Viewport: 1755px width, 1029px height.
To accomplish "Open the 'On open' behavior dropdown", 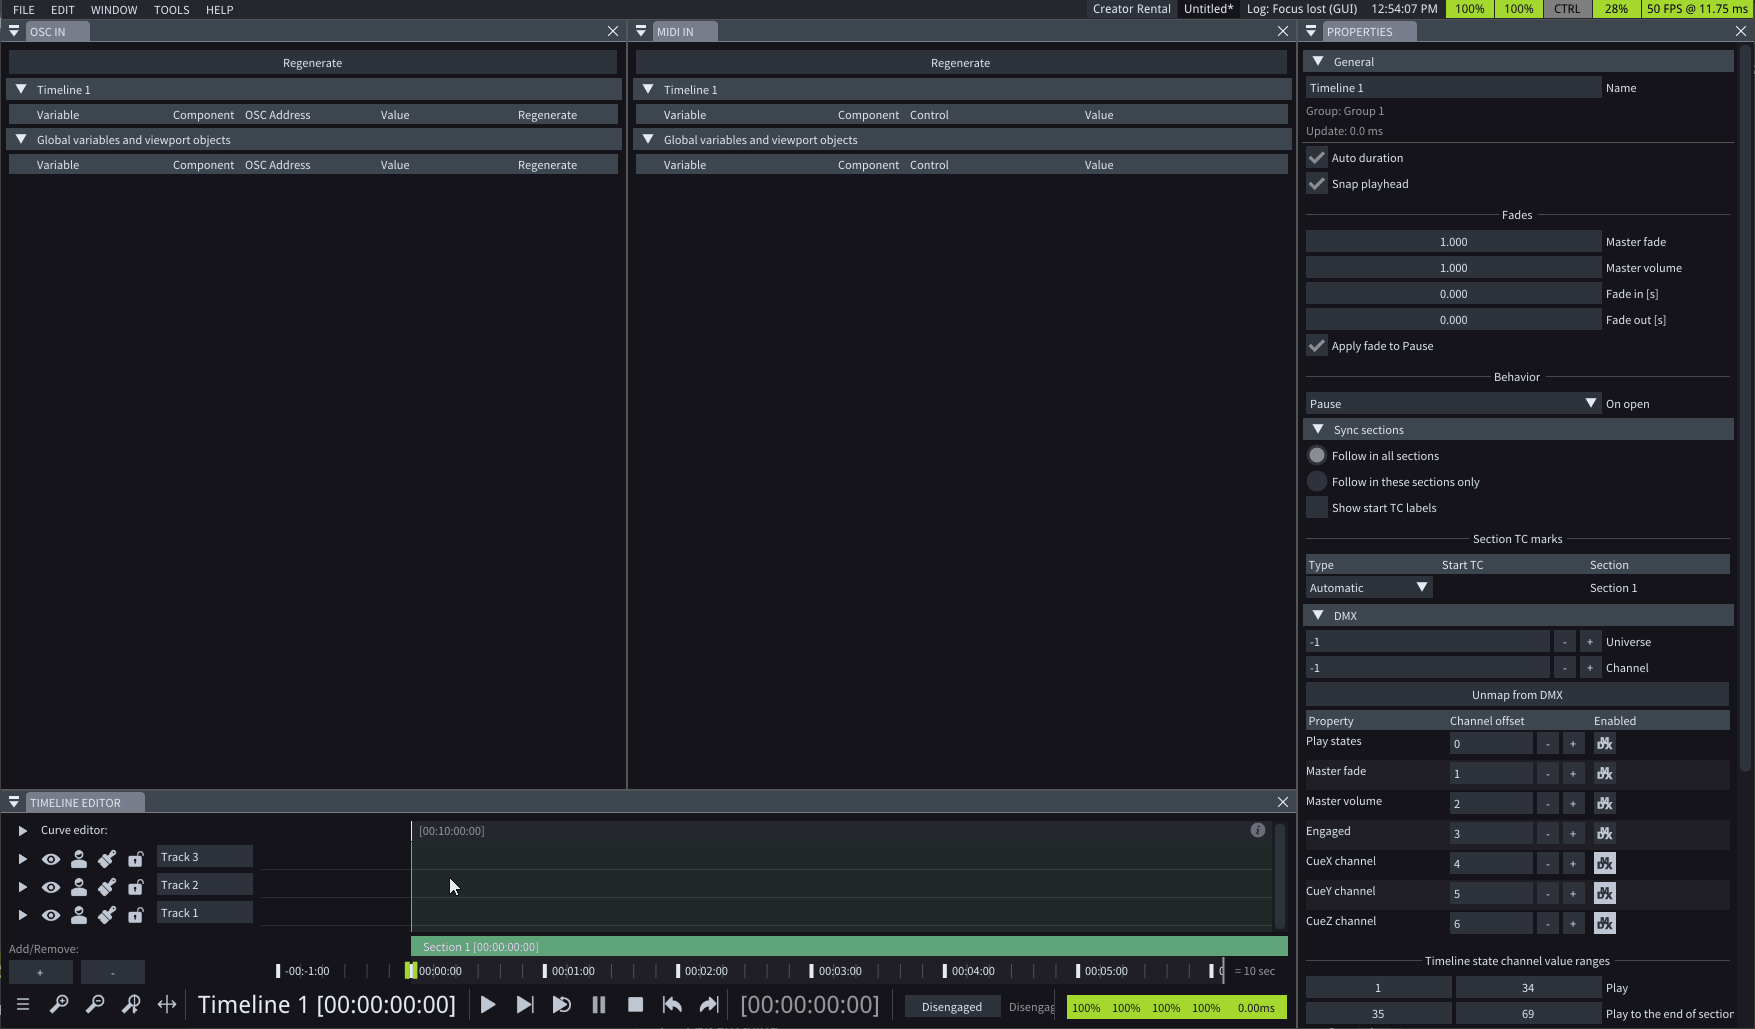I will [1452, 404].
